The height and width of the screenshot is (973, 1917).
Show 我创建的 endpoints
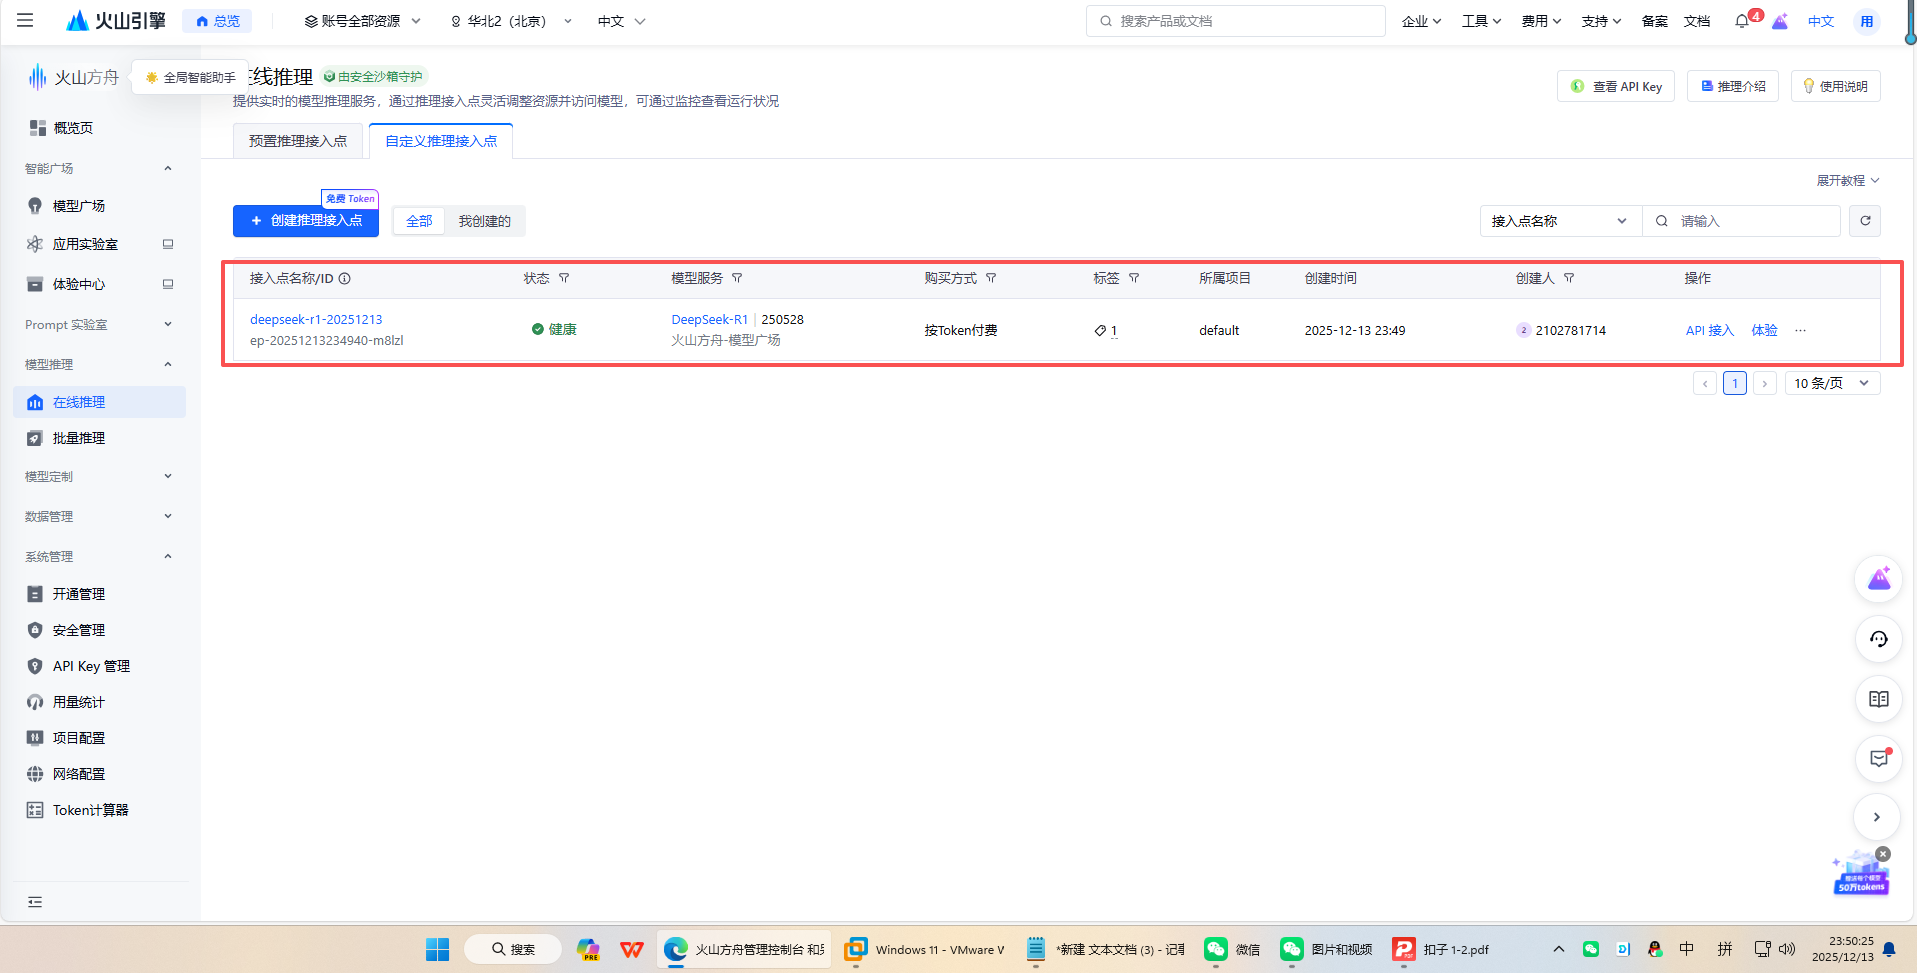pos(485,221)
